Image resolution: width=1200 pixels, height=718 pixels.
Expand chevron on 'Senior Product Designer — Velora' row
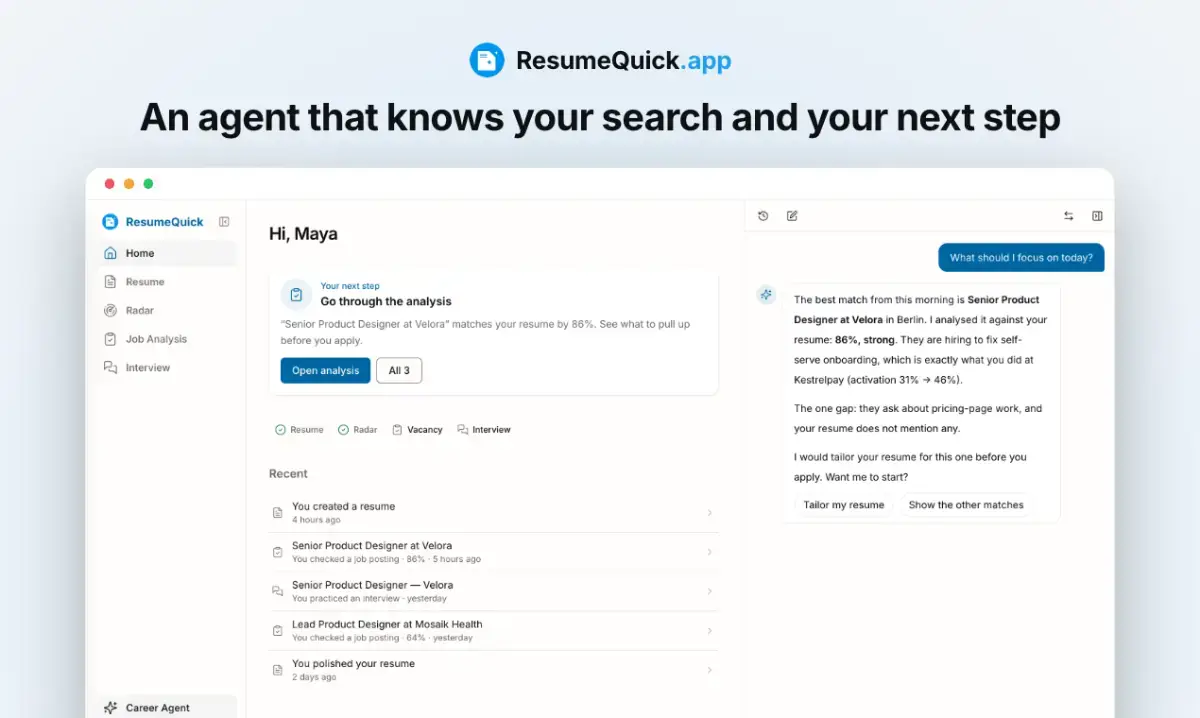point(710,591)
